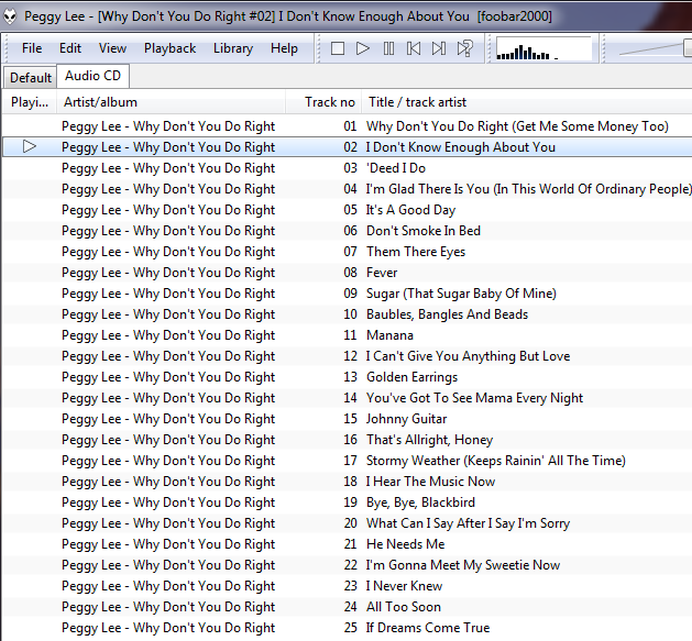The width and height of the screenshot is (692, 641).
Task: Open the Edit menu
Action: (70, 48)
